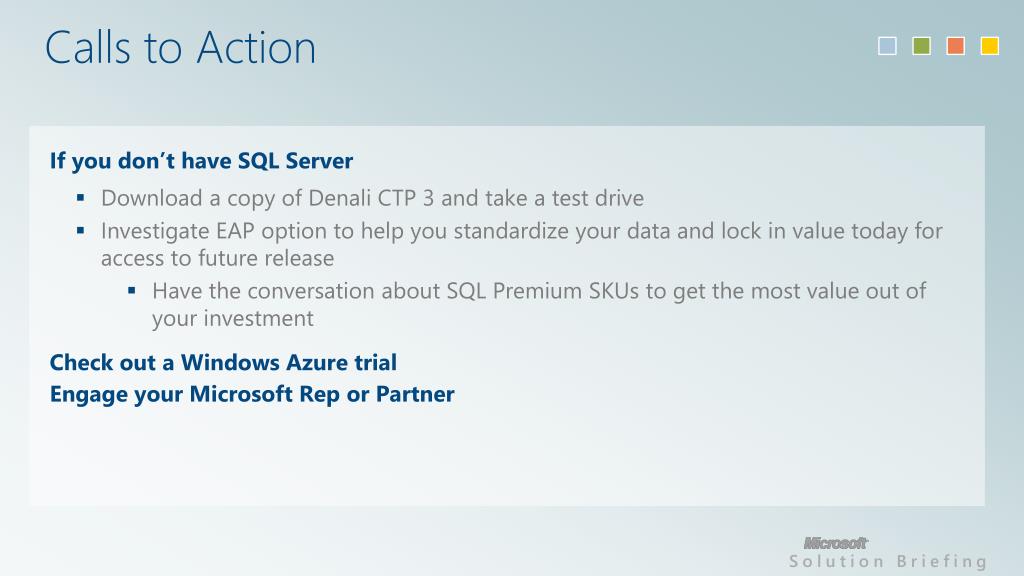Image resolution: width=1024 pixels, height=576 pixels.
Task: Click the words access to future release
Action: 217,259
